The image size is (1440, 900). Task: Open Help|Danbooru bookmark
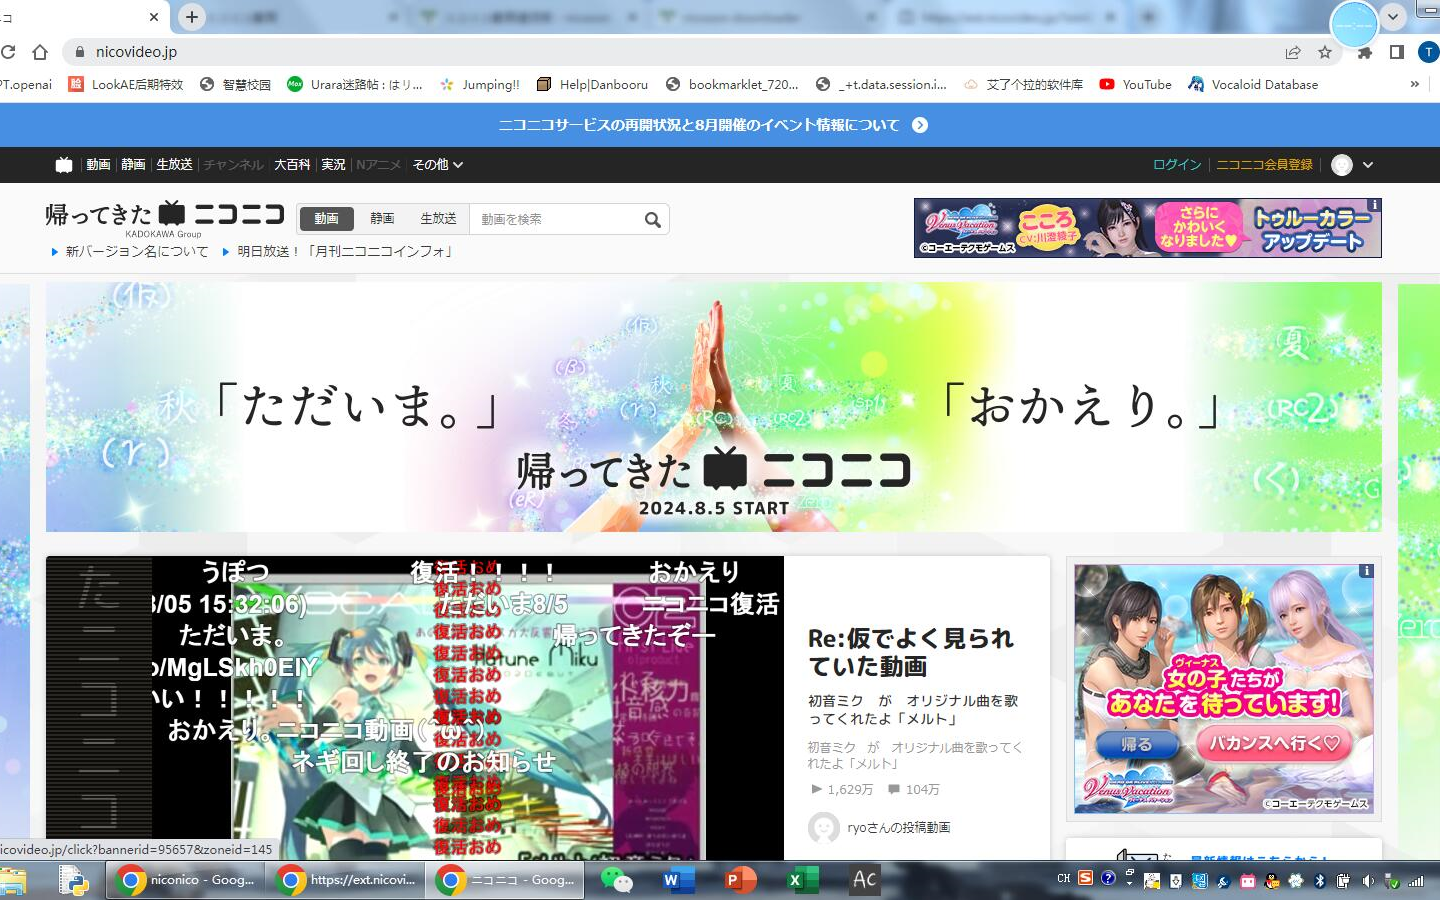tap(592, 84)
